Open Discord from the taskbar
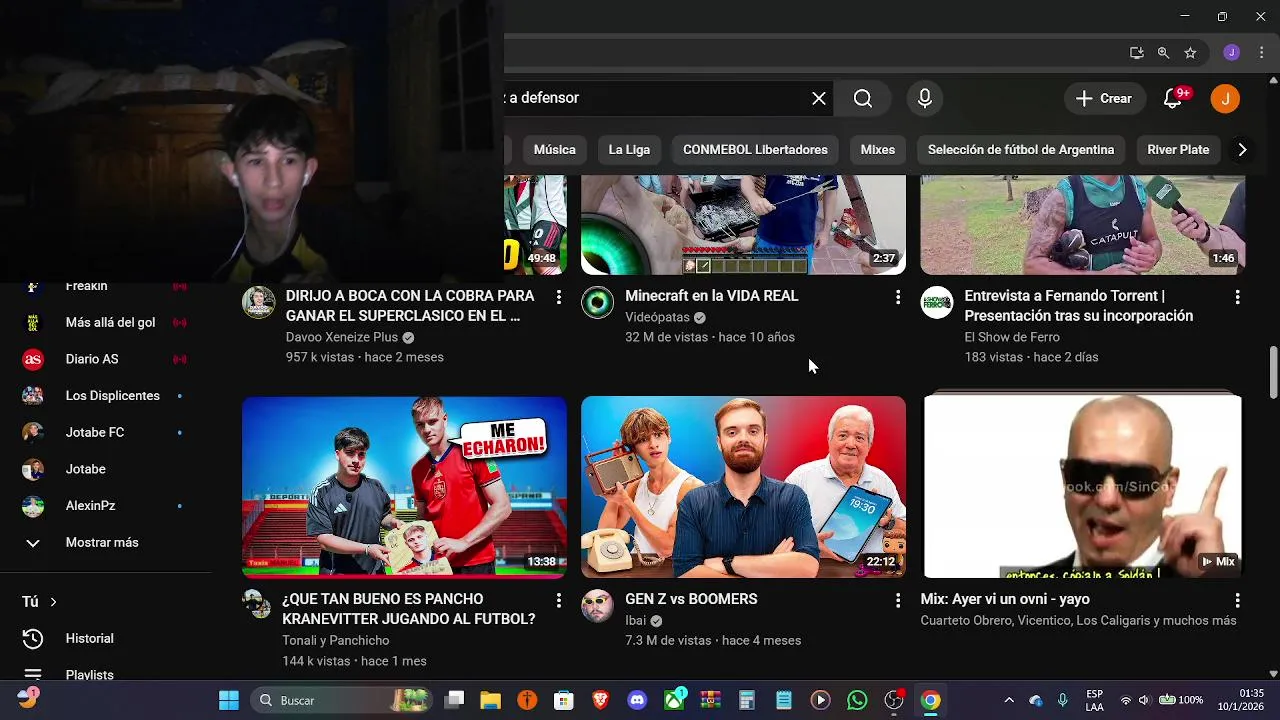 click(x=637, y=700)
